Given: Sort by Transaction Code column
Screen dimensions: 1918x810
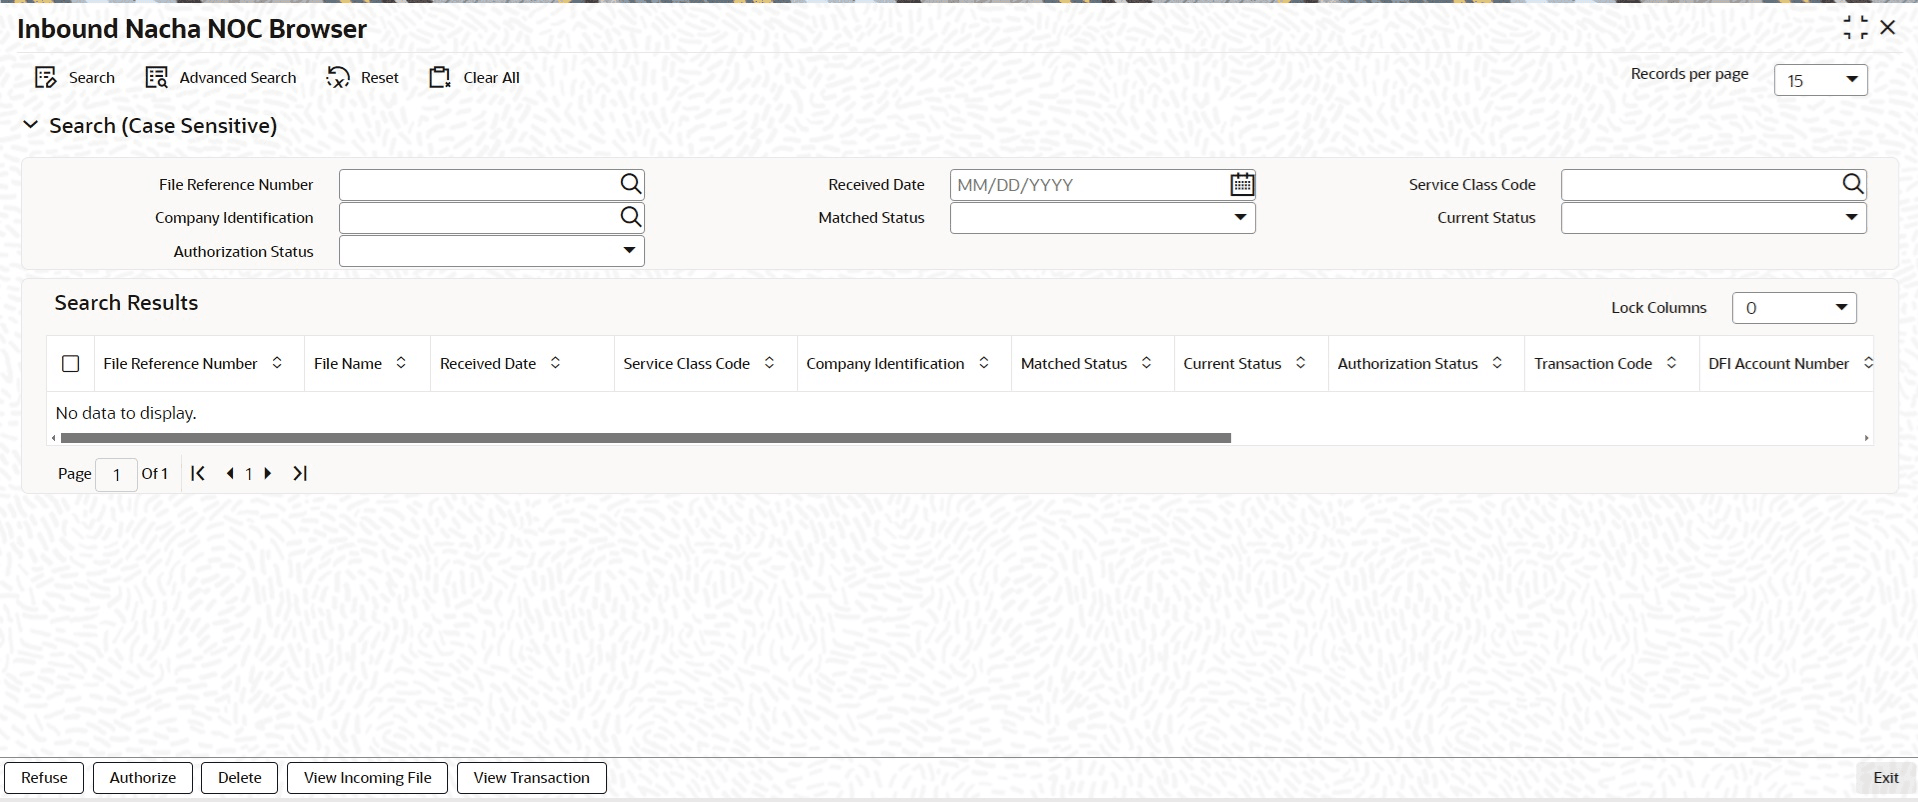Looking at the screenshot, I should 1671,363.
